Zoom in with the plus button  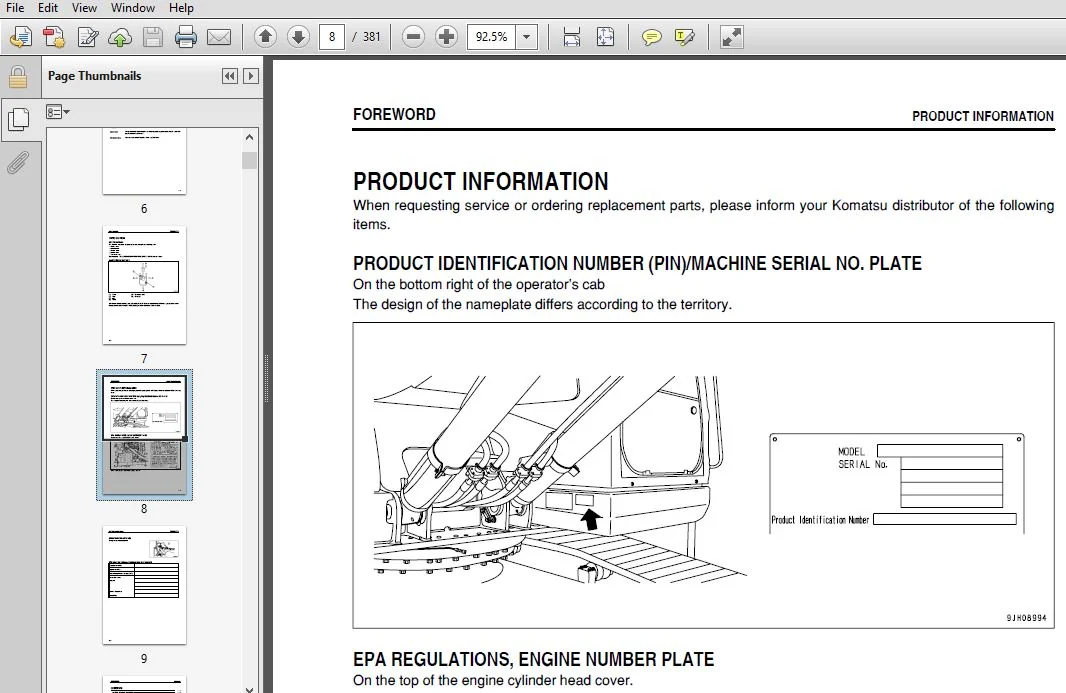pos(446,37)
